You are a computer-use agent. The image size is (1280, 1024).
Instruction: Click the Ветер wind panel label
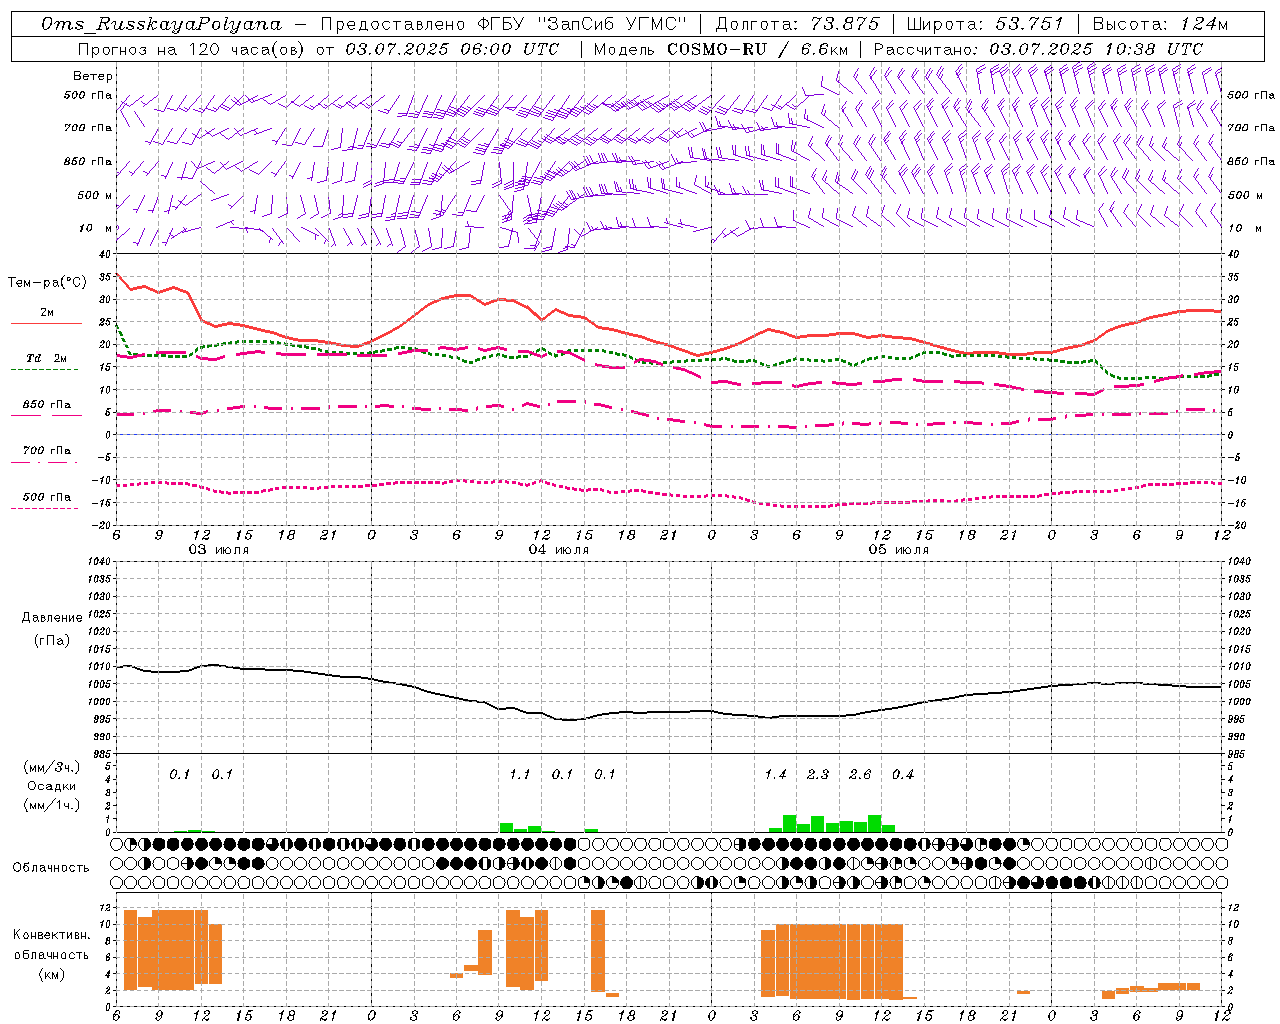point(92,76)
